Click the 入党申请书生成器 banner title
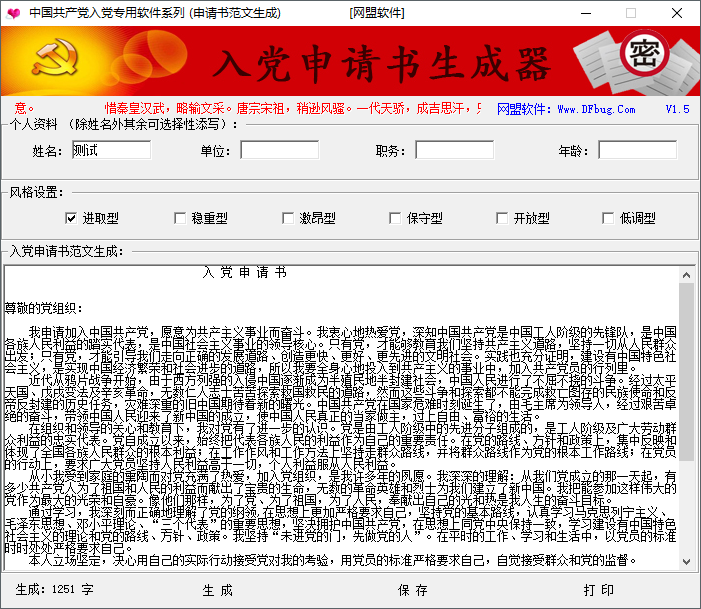This screenshot has height=609, width=701. pyautogui.click(x=381, y=64)
